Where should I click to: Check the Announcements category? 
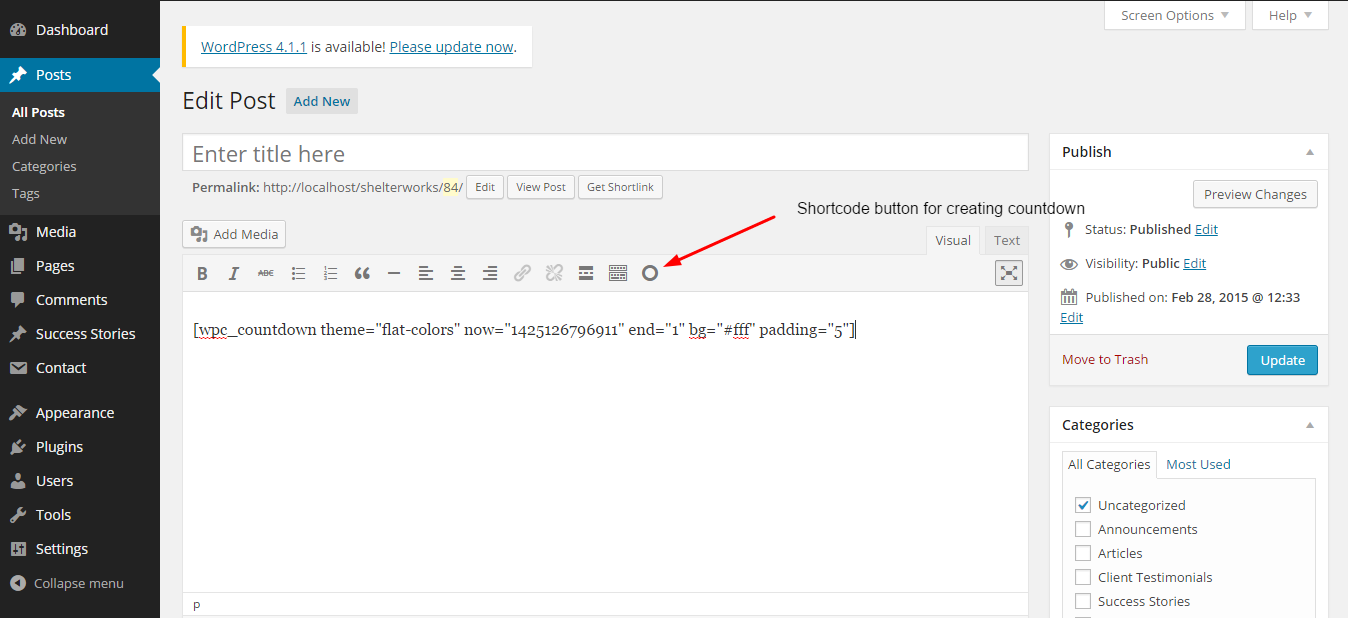tap(1083, 529)
